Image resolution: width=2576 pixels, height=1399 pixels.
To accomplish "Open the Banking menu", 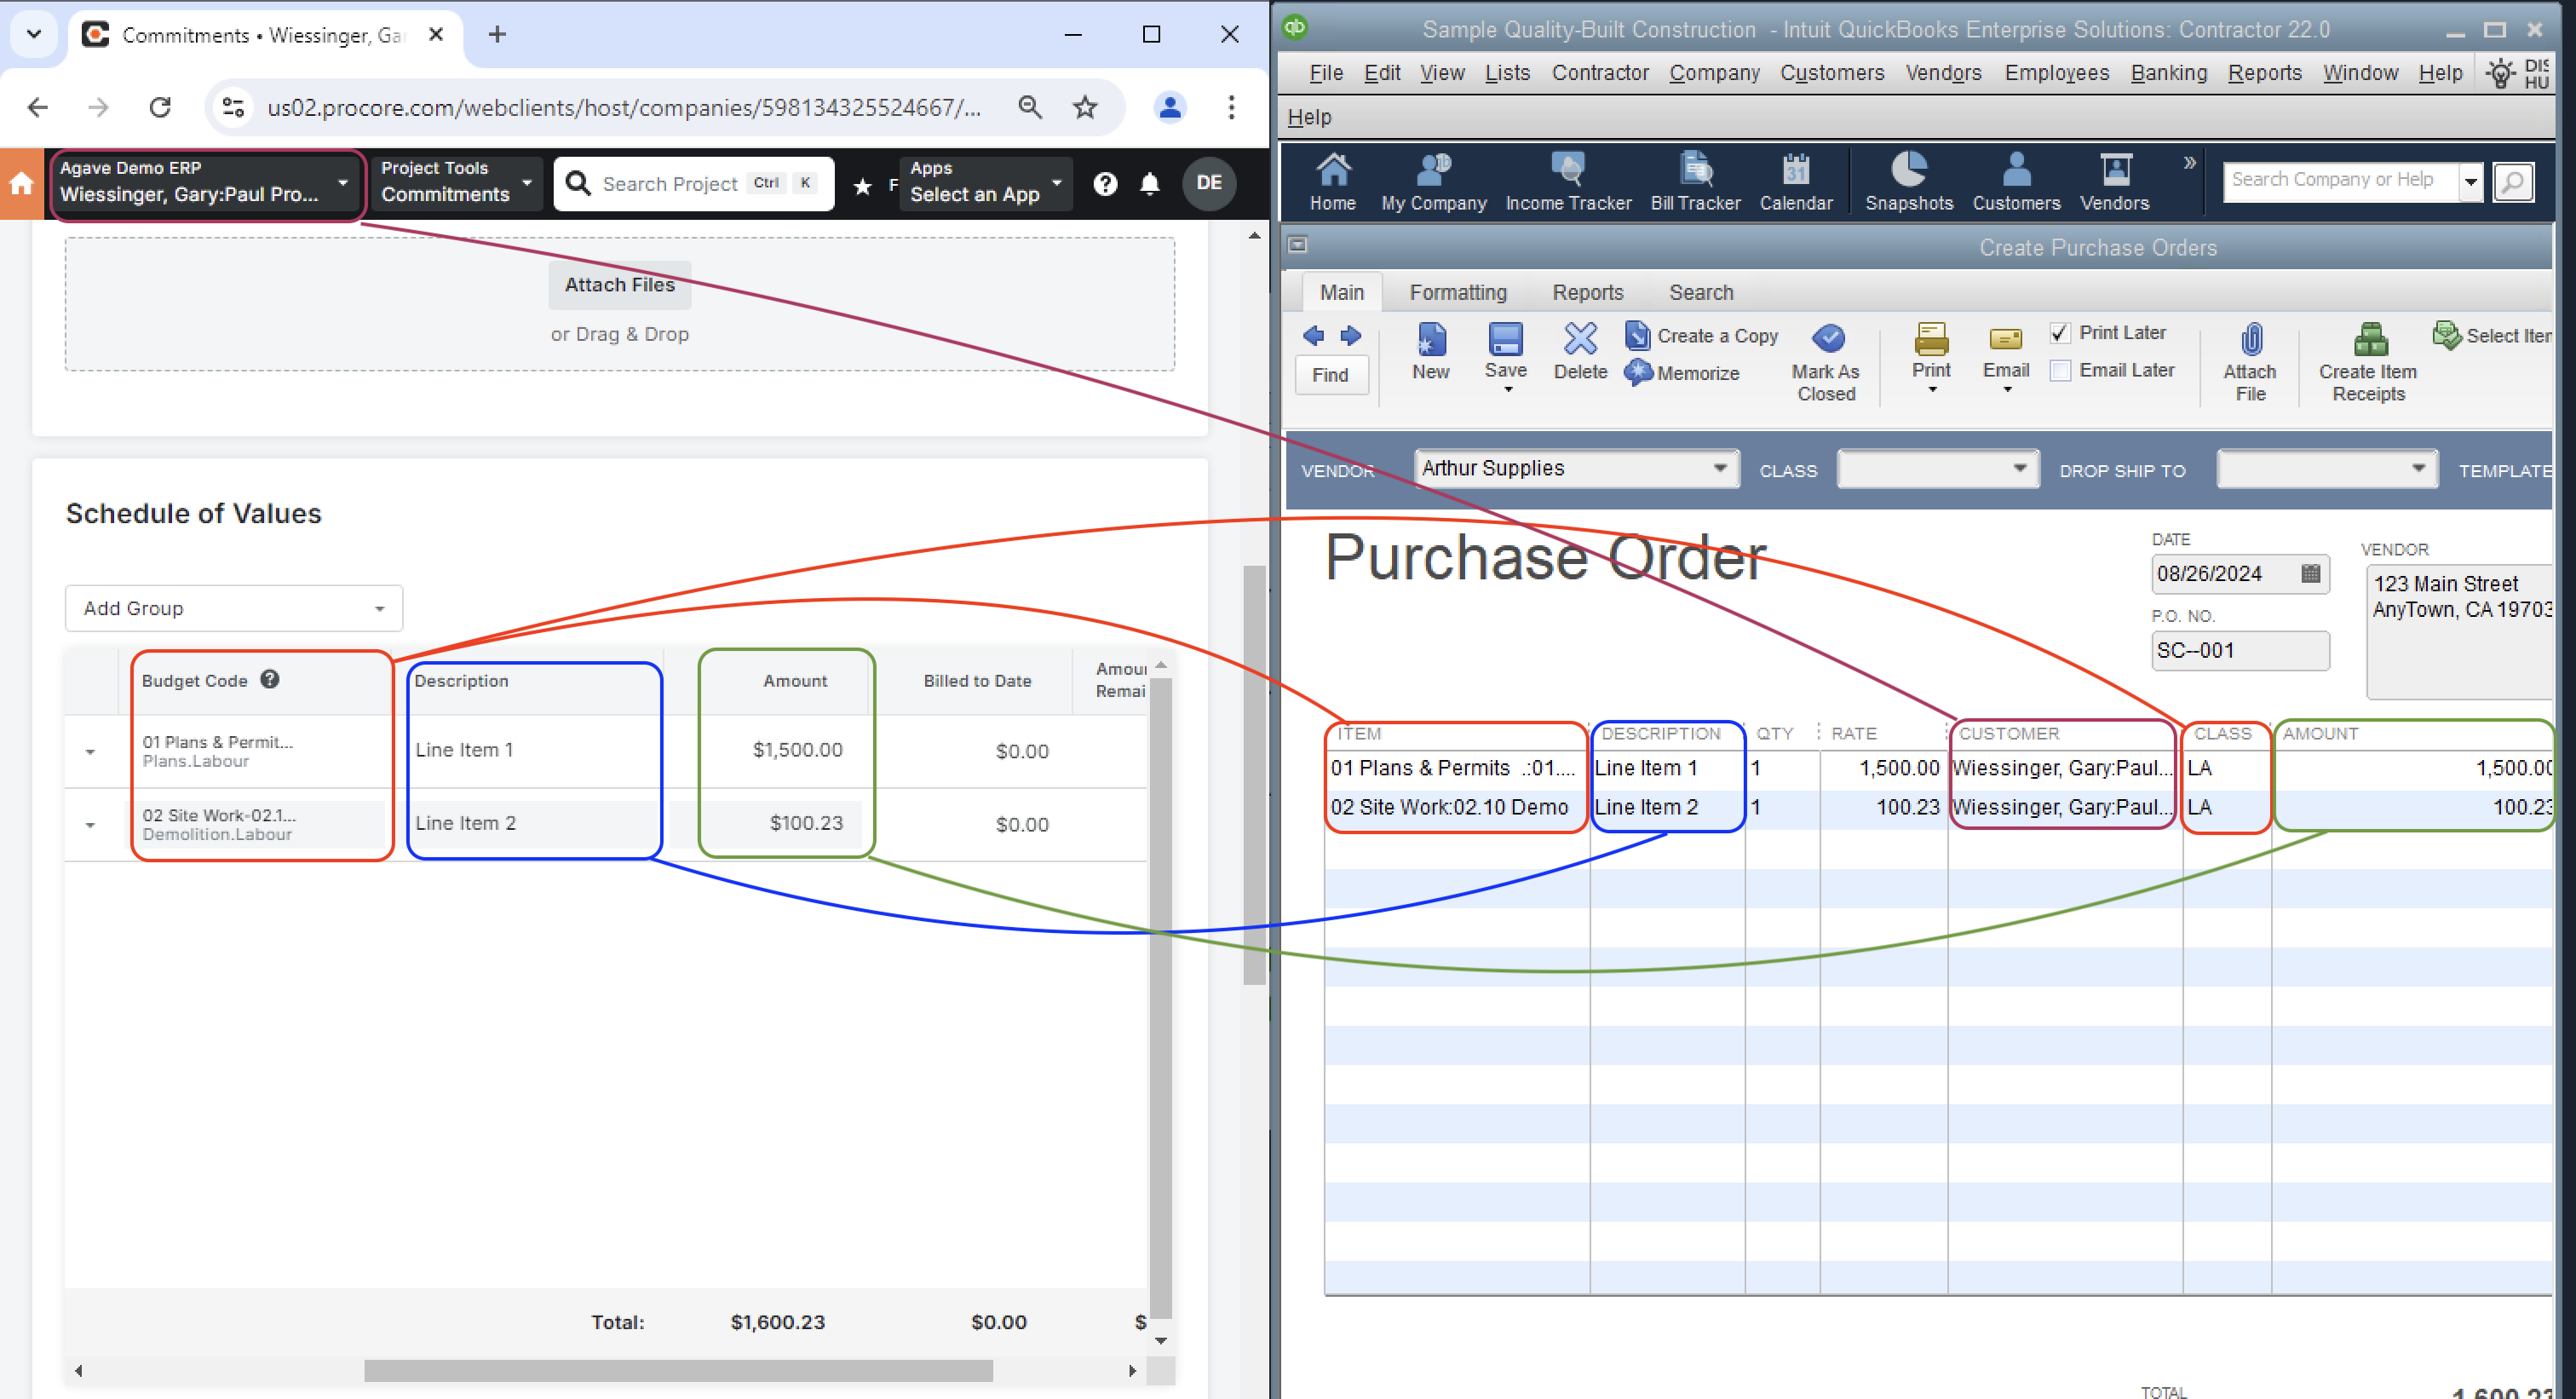I will pos(2168,73).
